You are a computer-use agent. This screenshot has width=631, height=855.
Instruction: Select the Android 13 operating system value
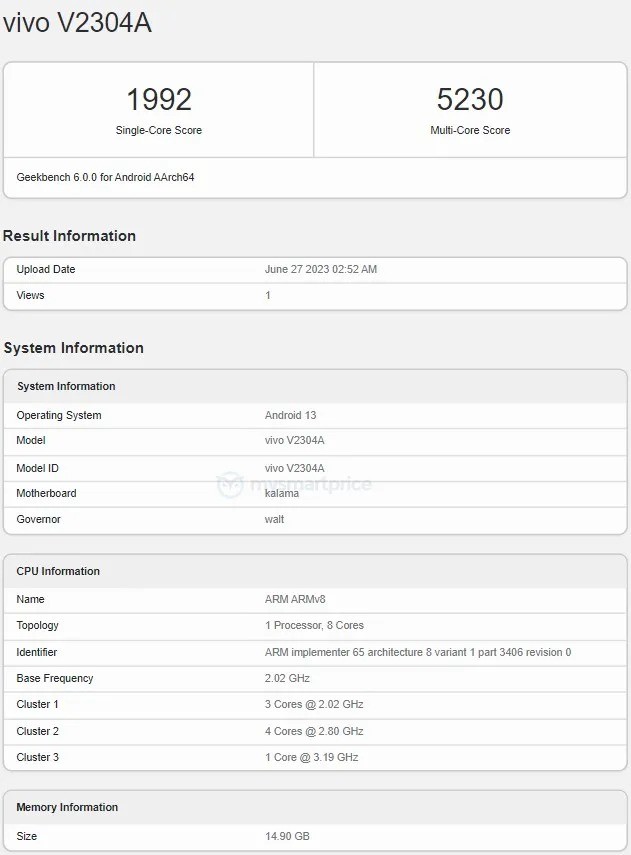(x=290, y=415)
